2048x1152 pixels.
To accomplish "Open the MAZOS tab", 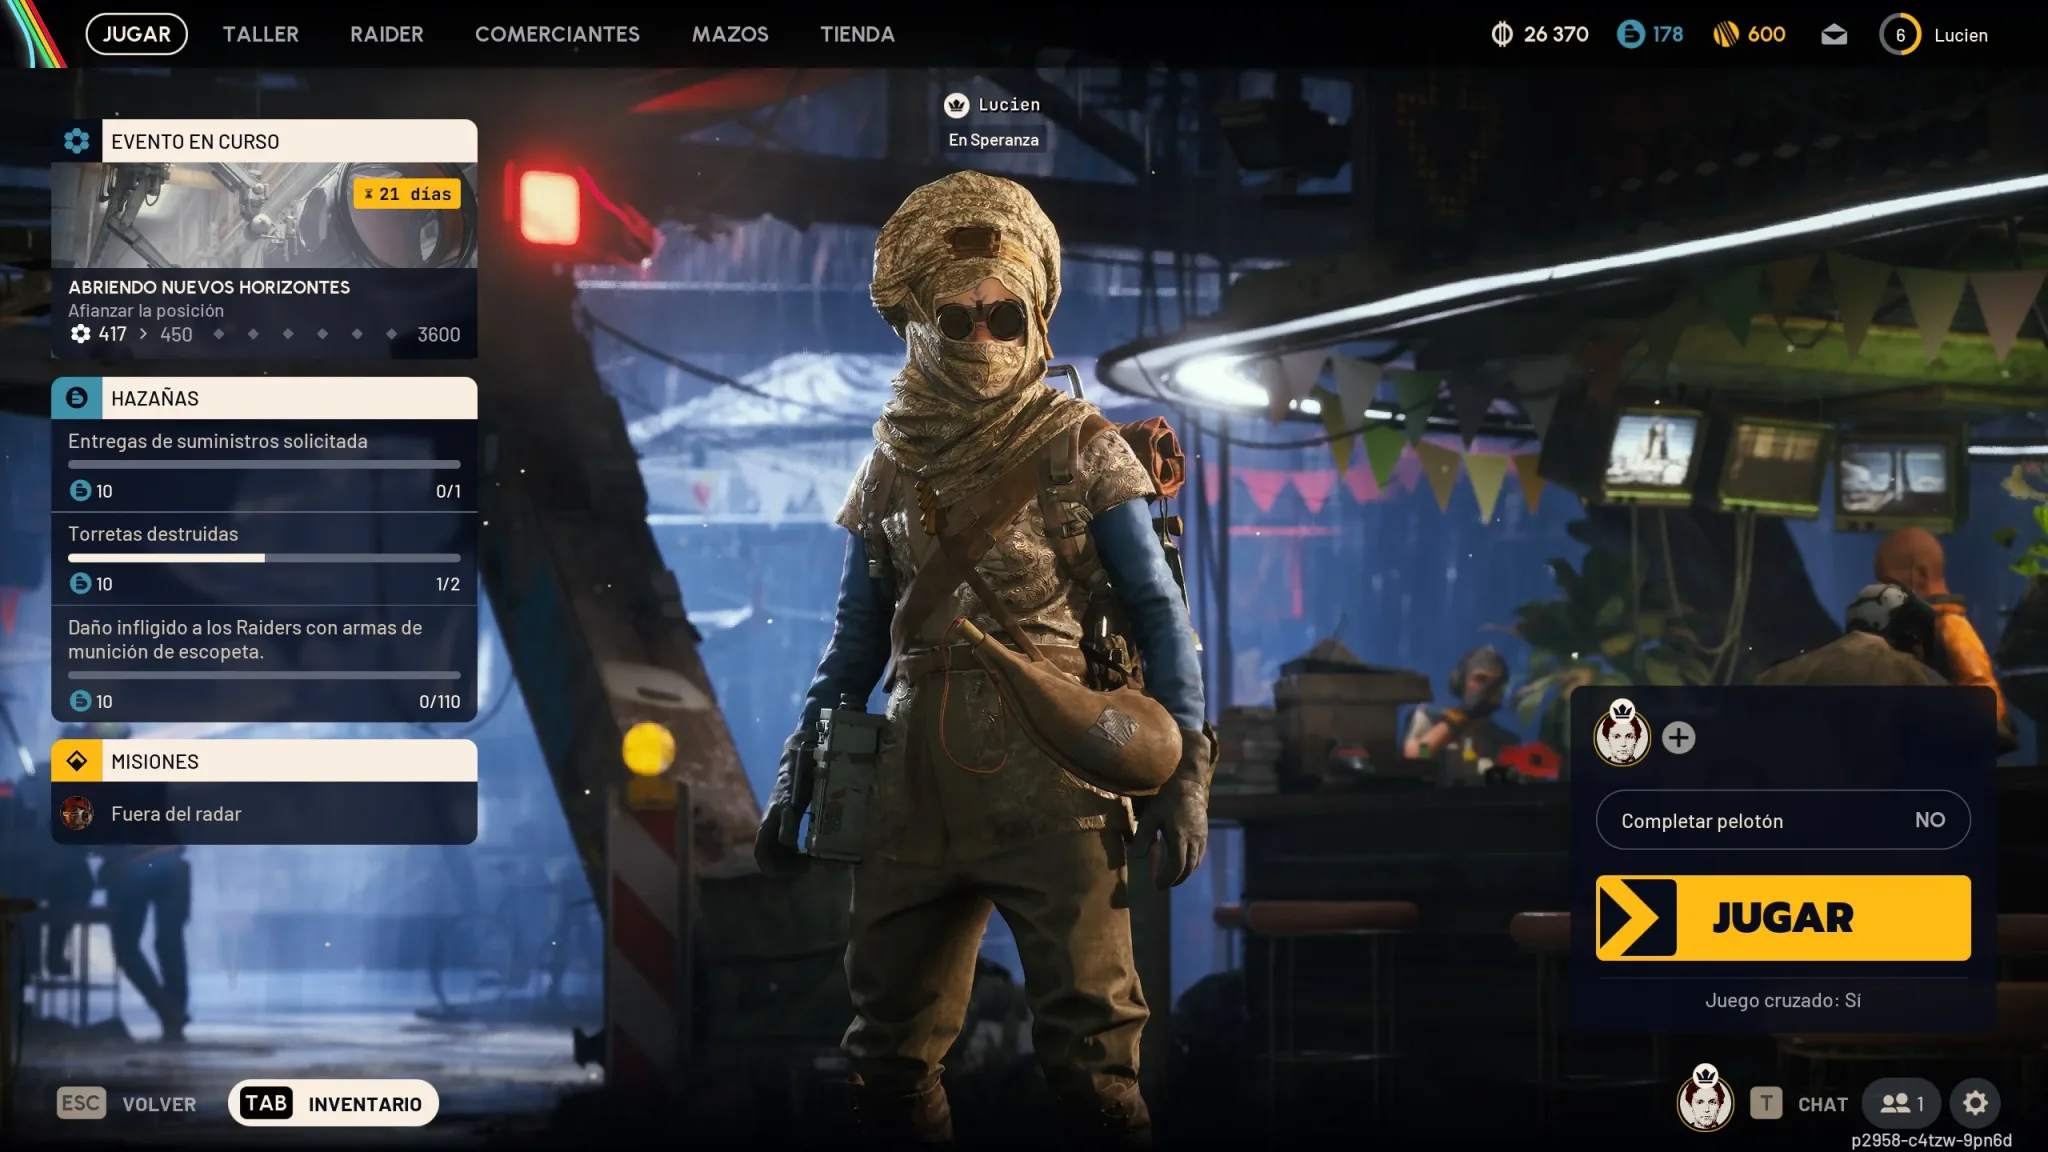I will tap(730, 34).
